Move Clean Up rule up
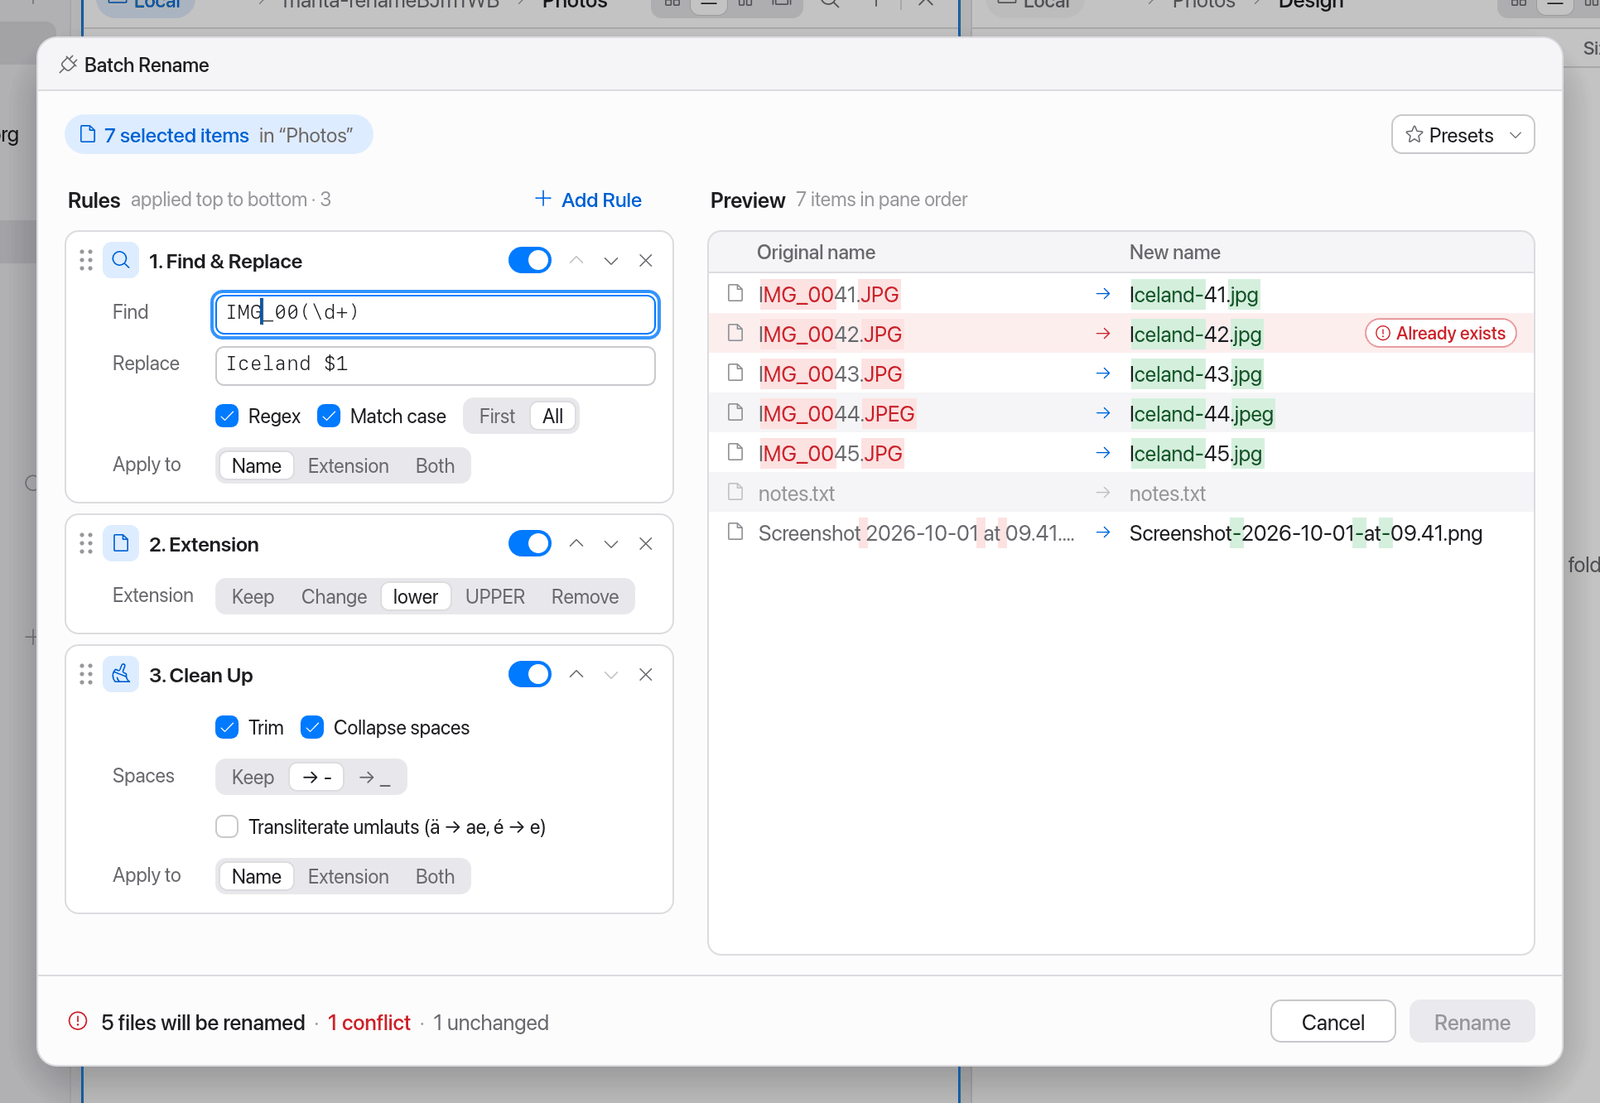The image size is (1600, 1103). click(x=576, y=675)
